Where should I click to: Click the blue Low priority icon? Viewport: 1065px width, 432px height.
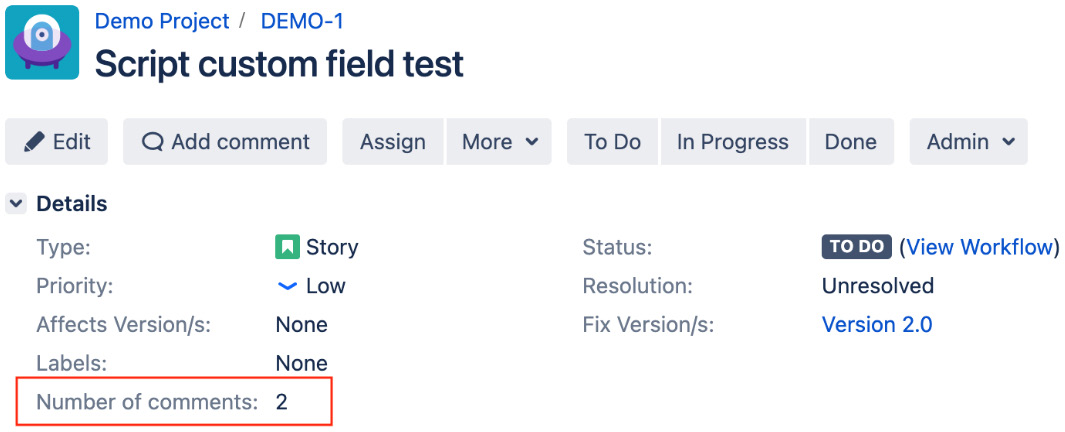pos(288,287)
